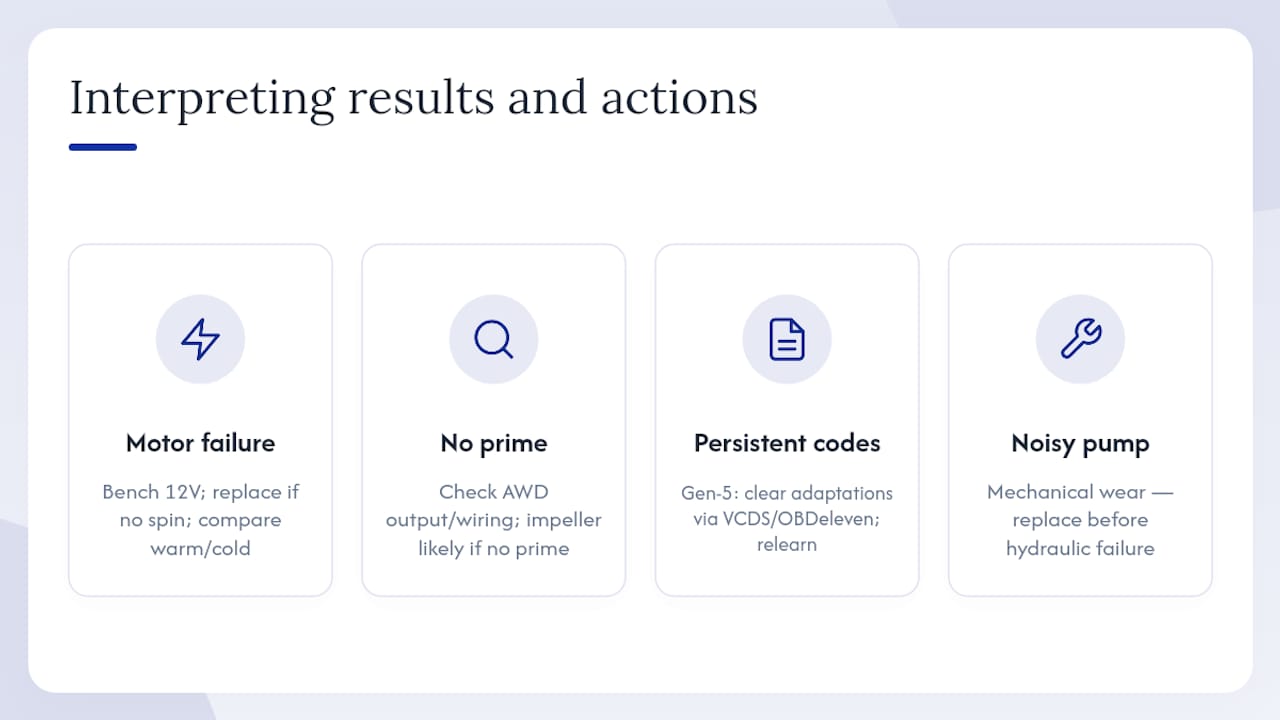Image resolution: width=1280 pixels, height=720 pixels.
Task: Click the wrench icon
Action: coord(1080,339)
